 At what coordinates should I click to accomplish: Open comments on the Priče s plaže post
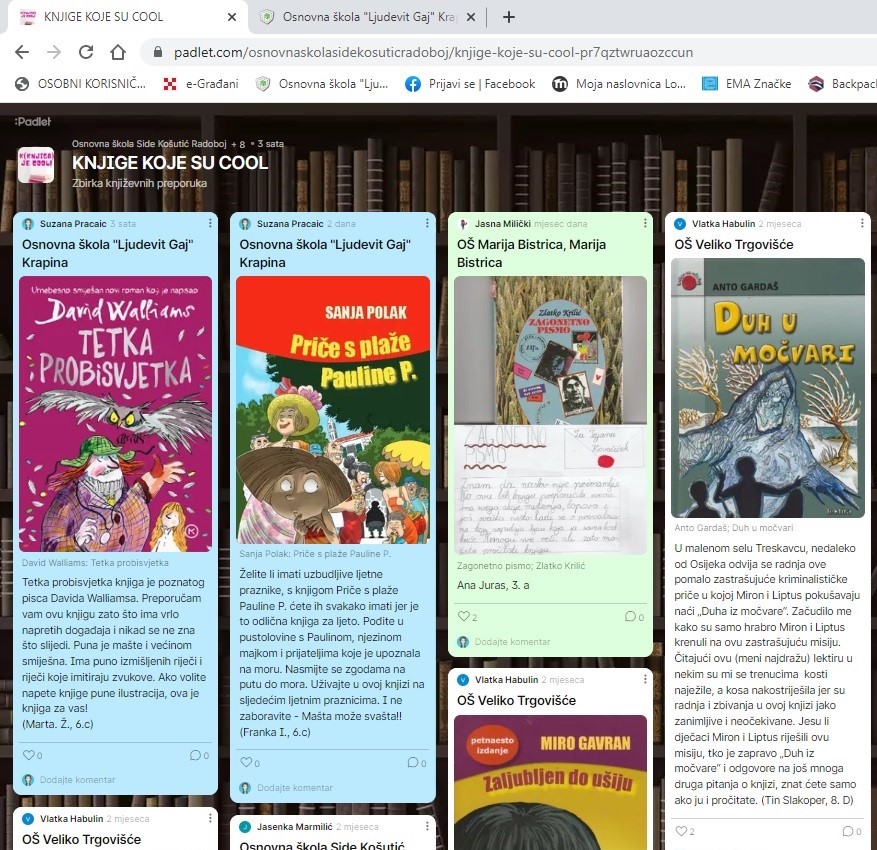pos(413,762)
